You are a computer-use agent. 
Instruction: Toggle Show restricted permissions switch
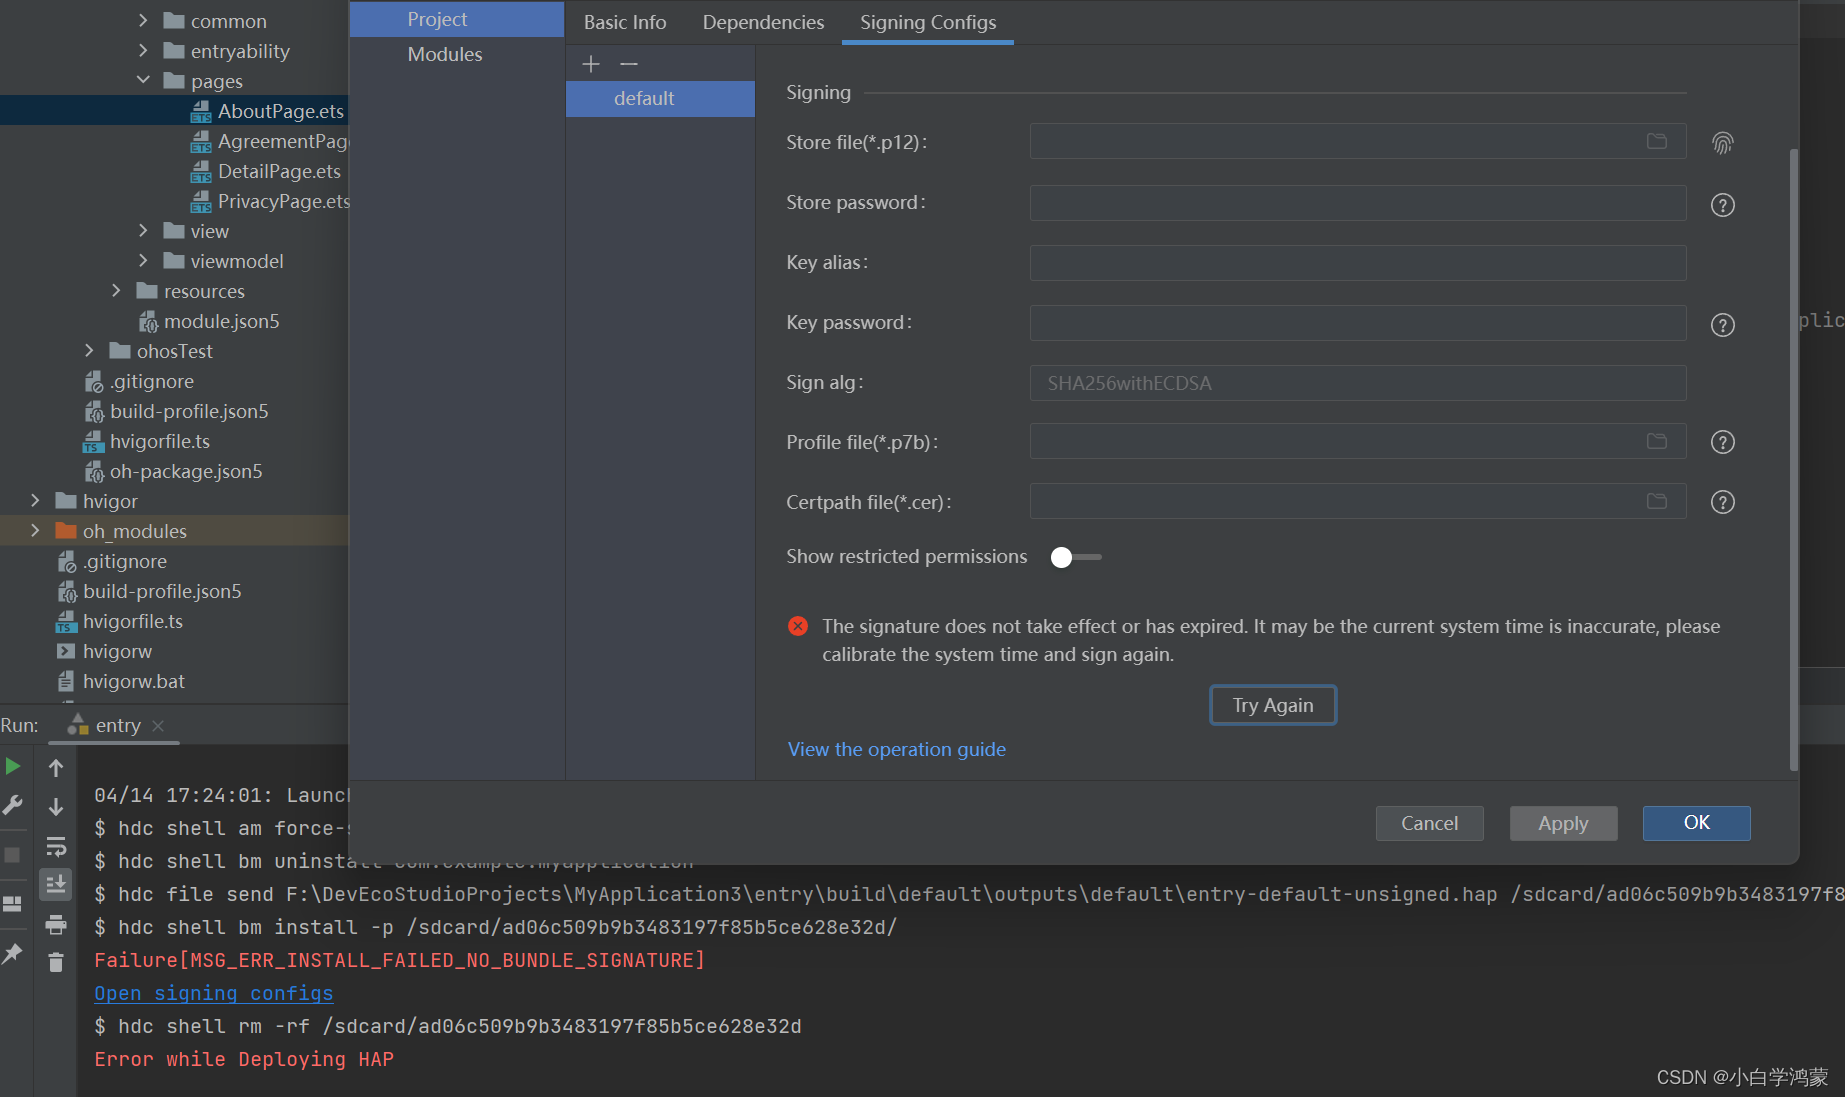1076,557
